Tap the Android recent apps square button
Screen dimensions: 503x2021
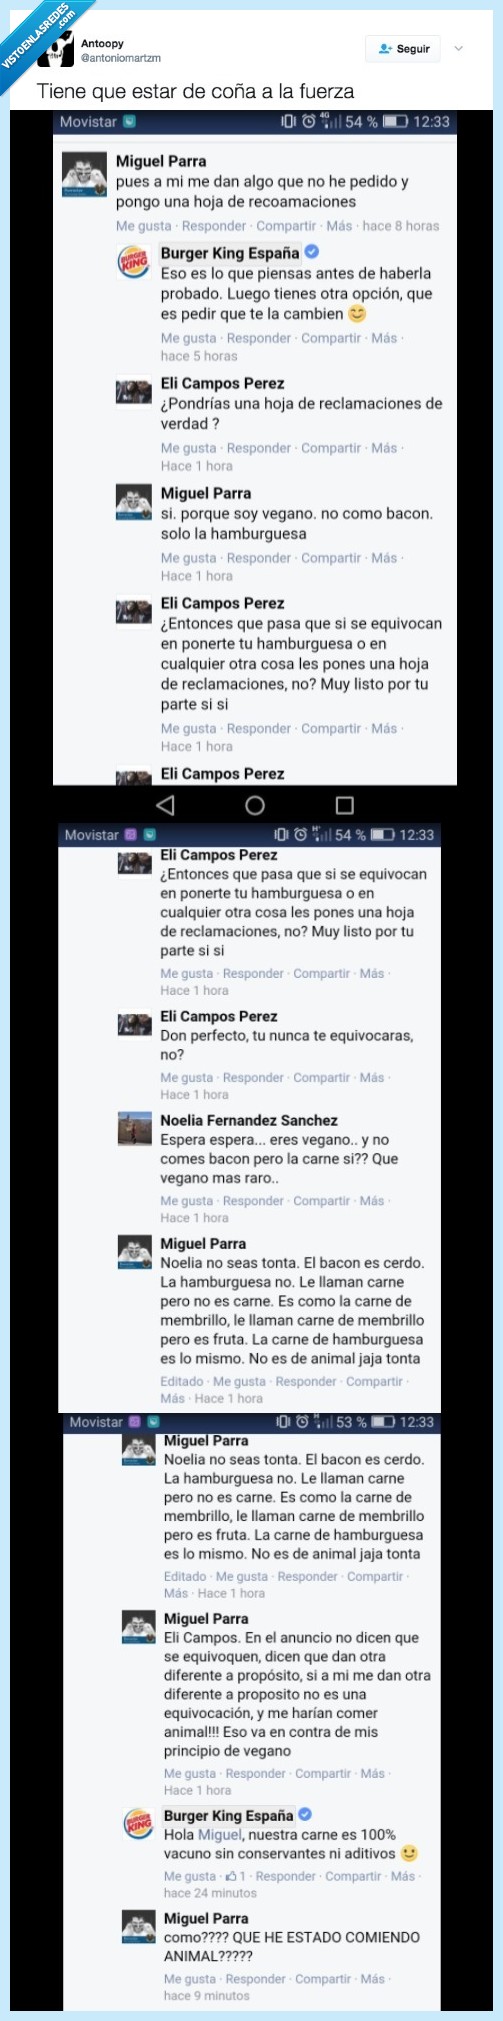point(344,804)
